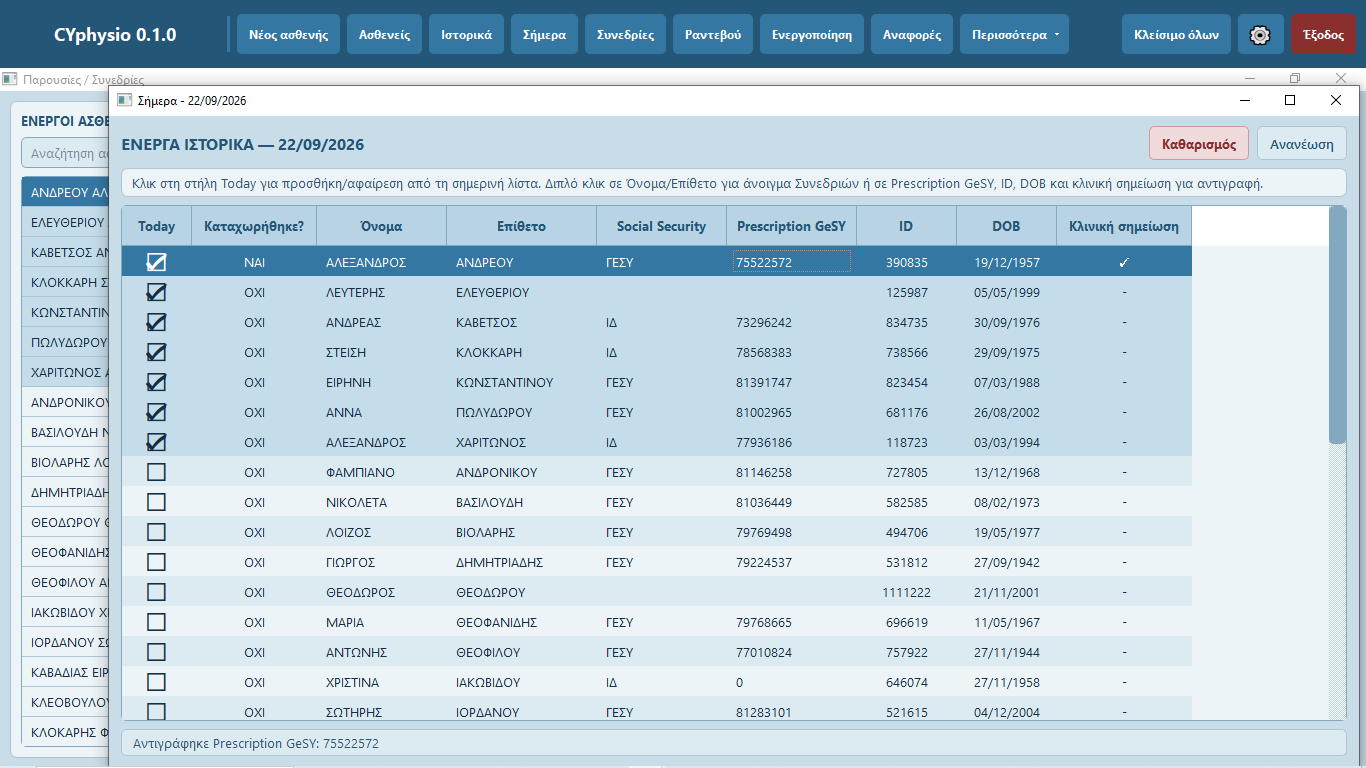
Task: Open the Ραντεβού section
Action: coord(713,34)
